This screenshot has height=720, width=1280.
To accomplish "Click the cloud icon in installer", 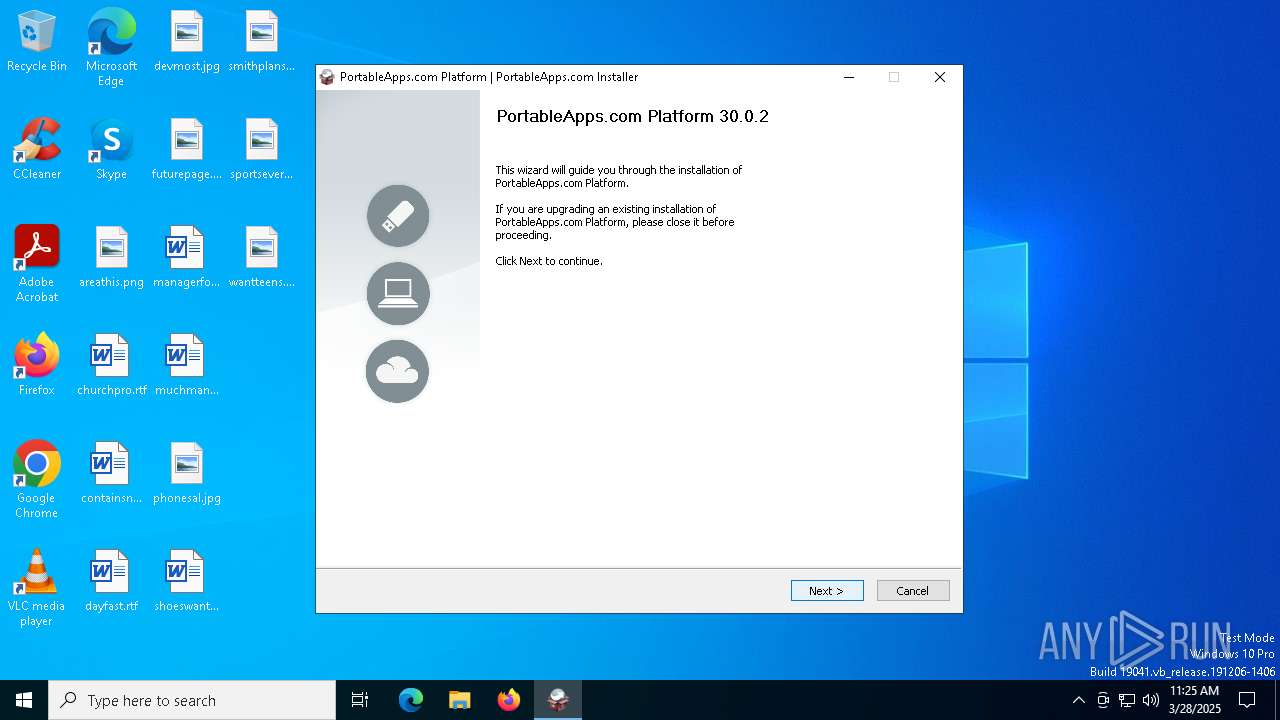I will pos(398,371).
